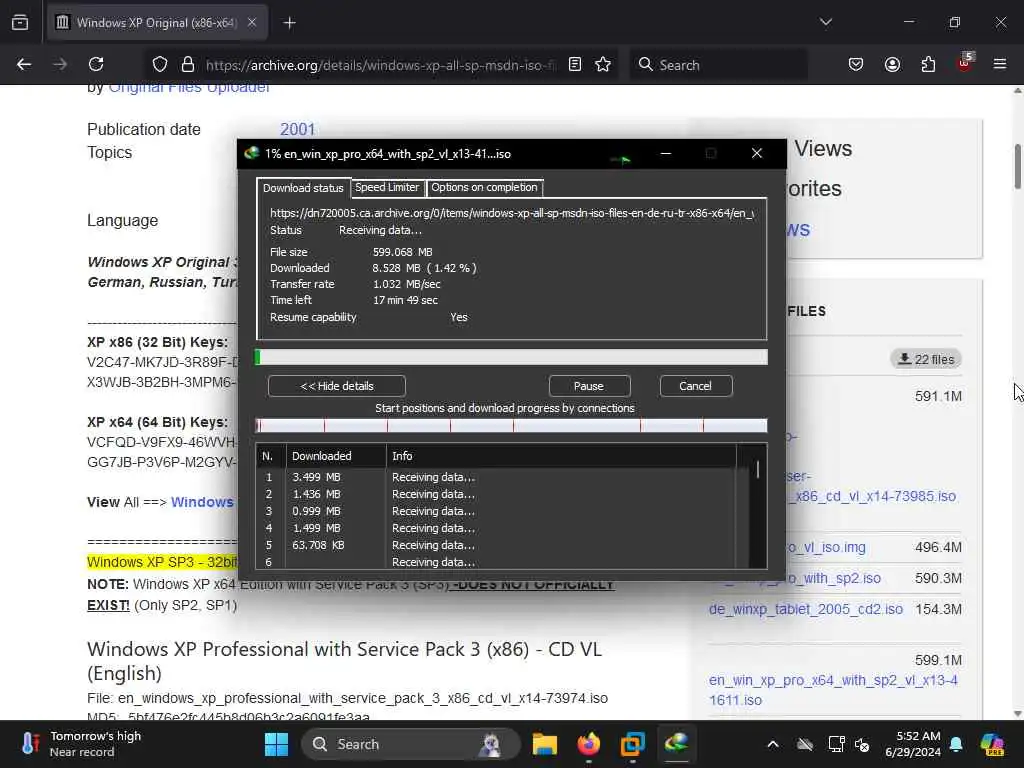Show hidden tray icons chevron

pyautogui.click(x=773, y=744)
